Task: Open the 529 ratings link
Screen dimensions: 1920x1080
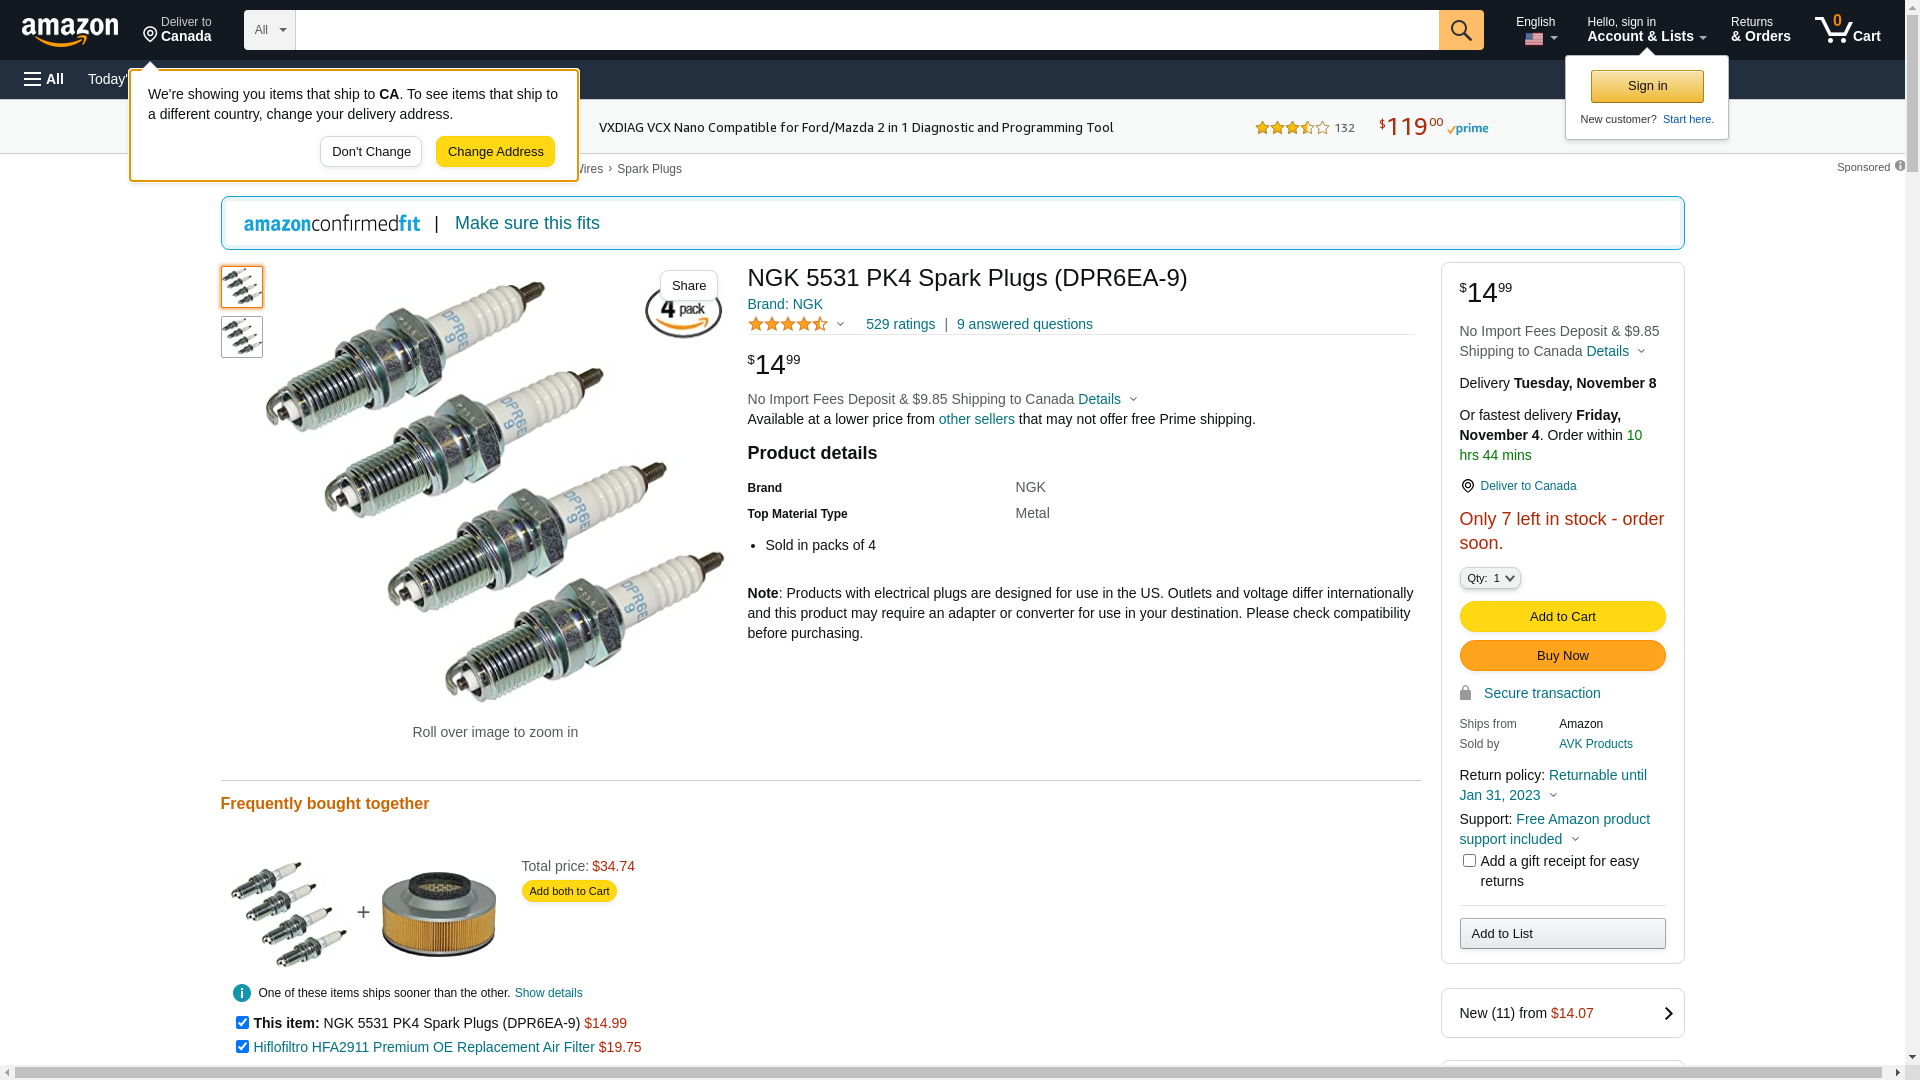Action: pyautogui.click(x=900, y=324)
